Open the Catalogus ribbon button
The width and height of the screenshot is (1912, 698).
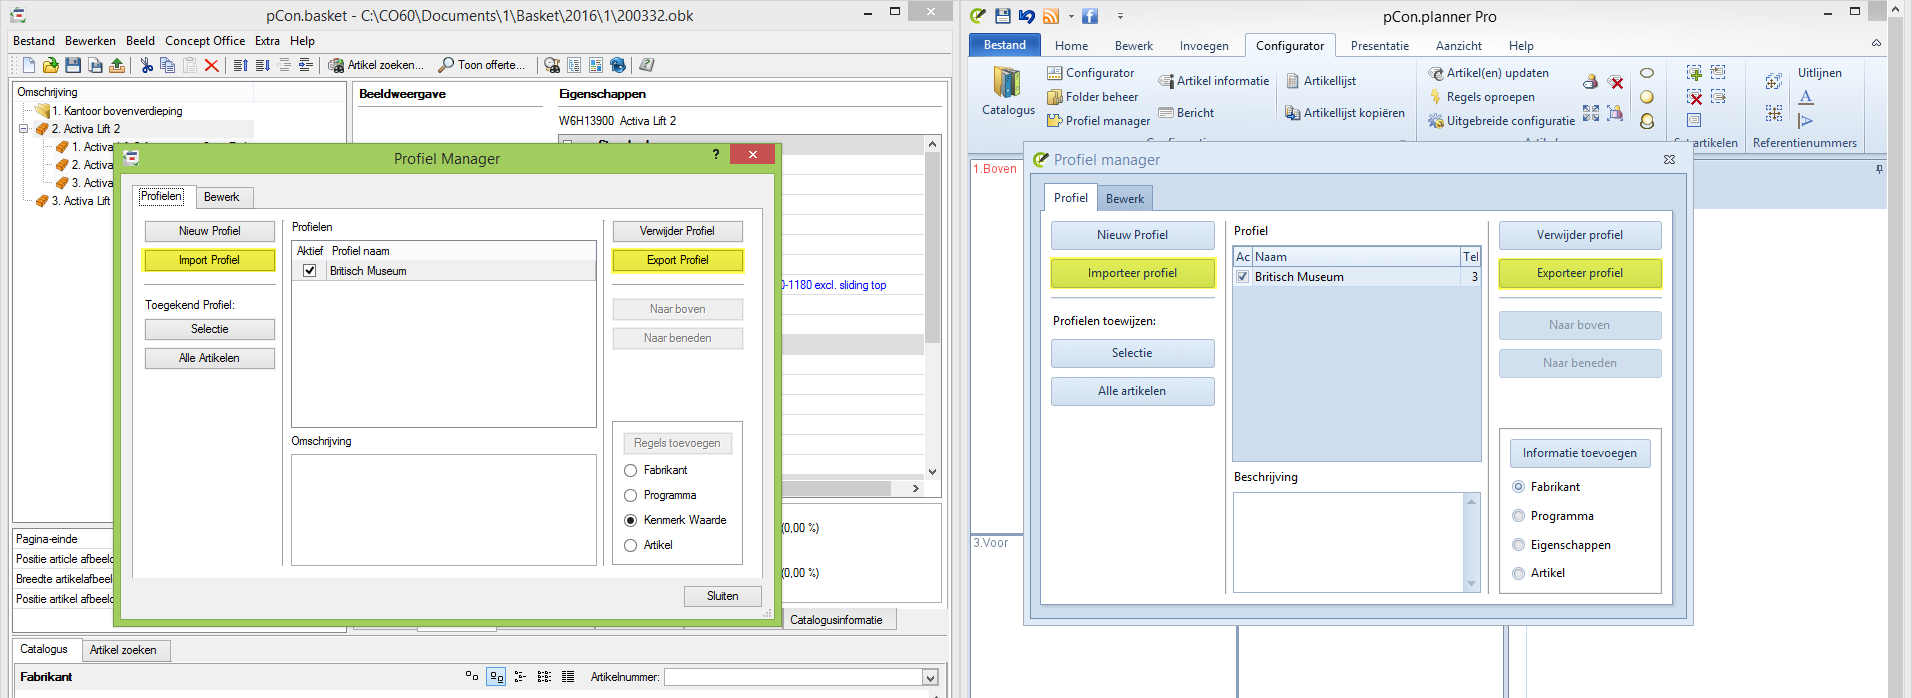pyautogui.click(x=1007, y=92)
